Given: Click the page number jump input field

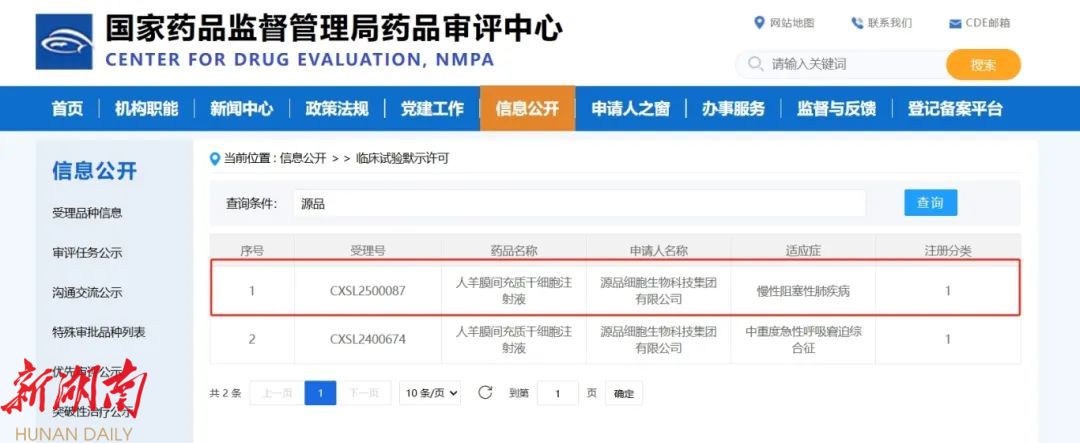Looking at the screenshot, I should pos(558,394).
